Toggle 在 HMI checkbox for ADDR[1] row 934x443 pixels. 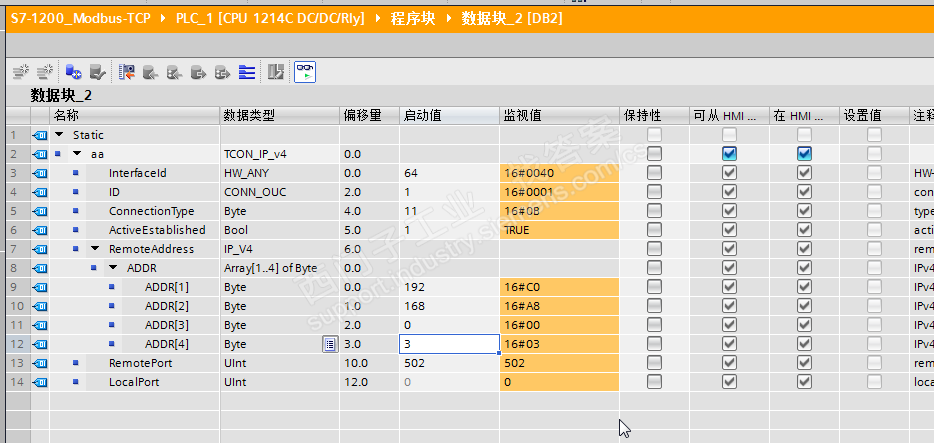point(804,287)
